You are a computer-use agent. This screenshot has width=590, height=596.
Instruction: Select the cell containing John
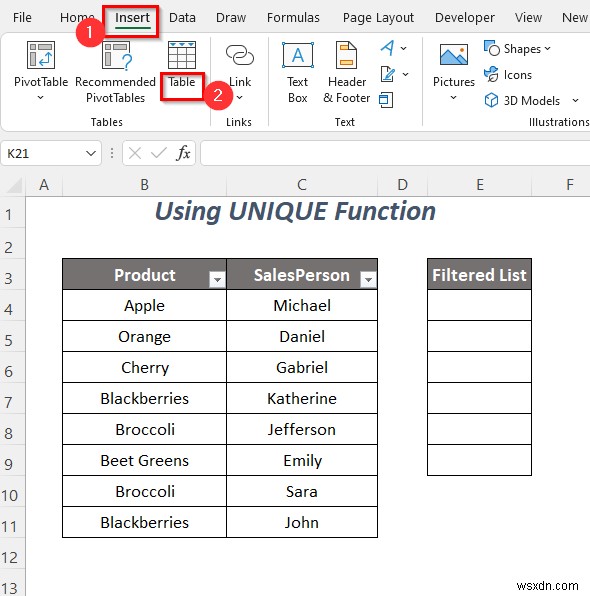tap(302, 523)
